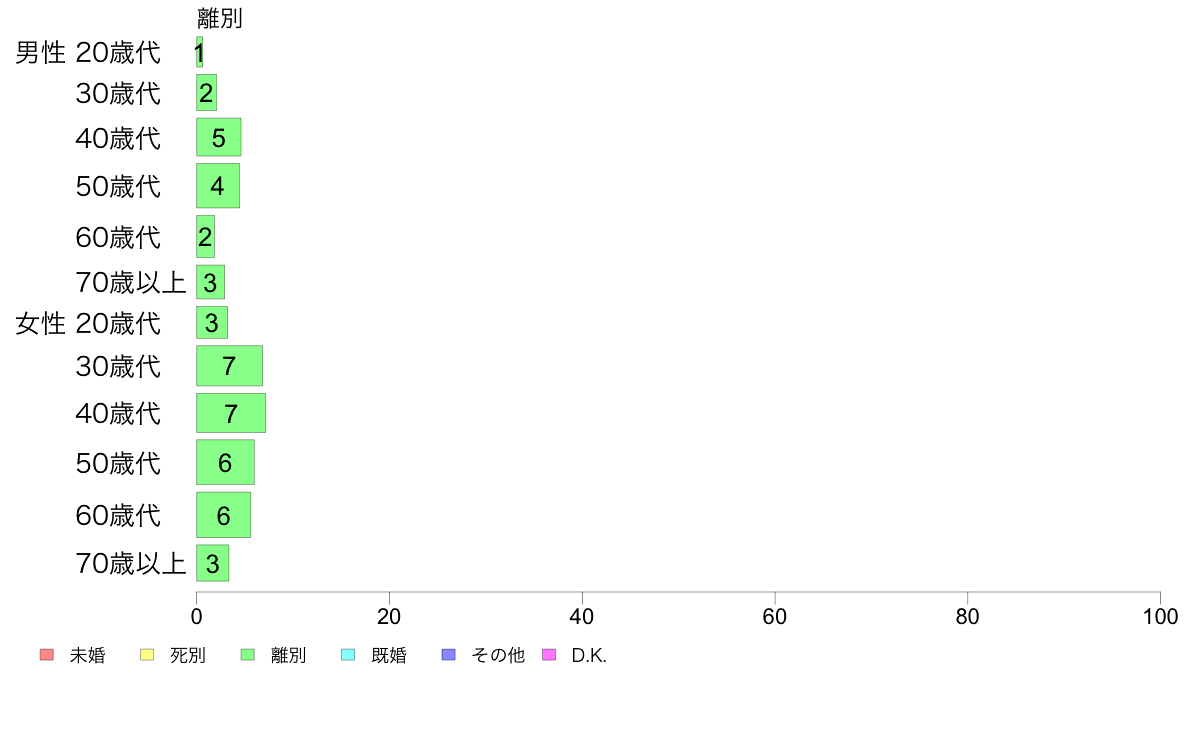Click the 離別 column header label
This screenshot has width=1188, height=736.
coord(220,18)
